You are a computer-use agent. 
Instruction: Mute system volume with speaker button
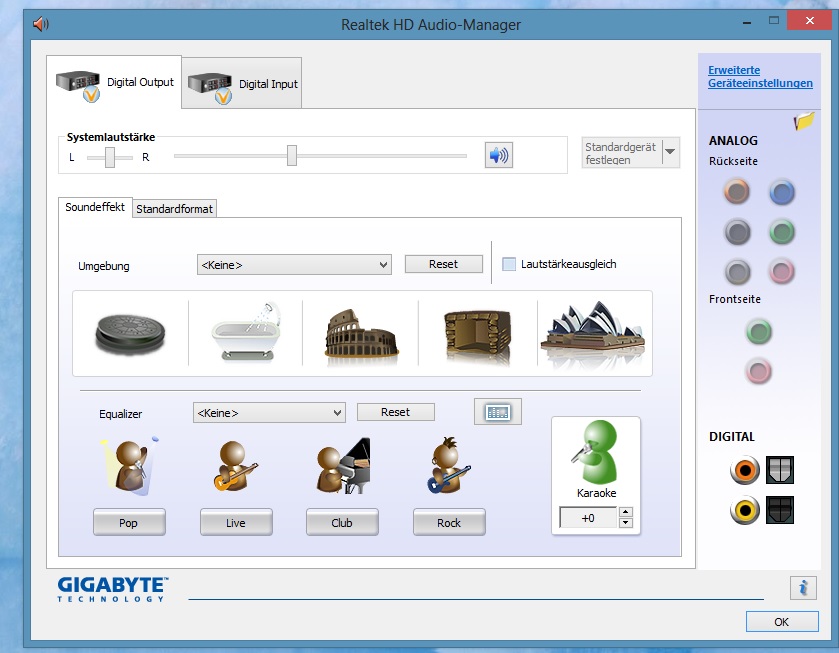pyautogui.click(x=499, y=155)
